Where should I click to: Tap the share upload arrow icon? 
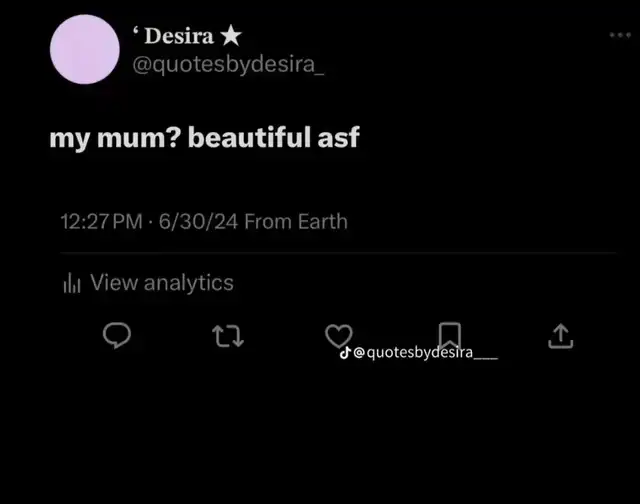(x=561, y=337)
